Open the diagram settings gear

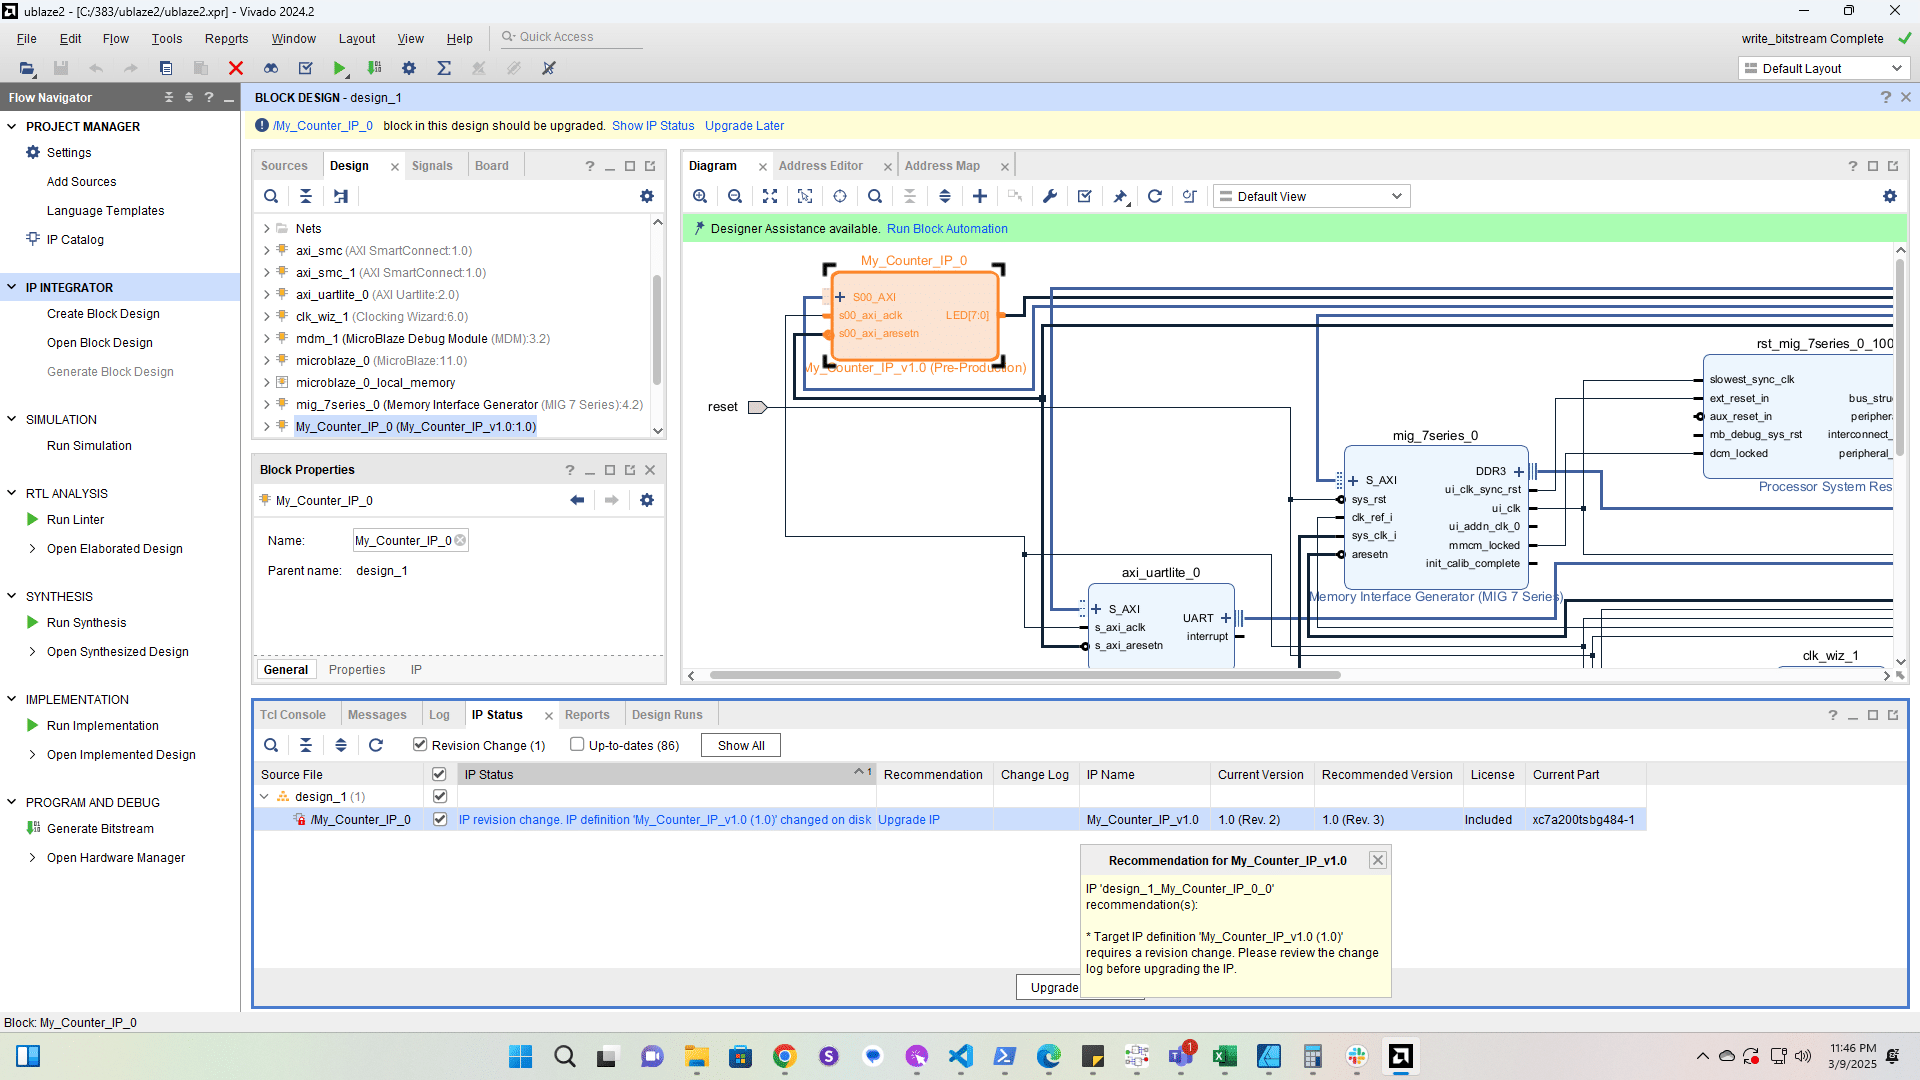click(1890, 197)
